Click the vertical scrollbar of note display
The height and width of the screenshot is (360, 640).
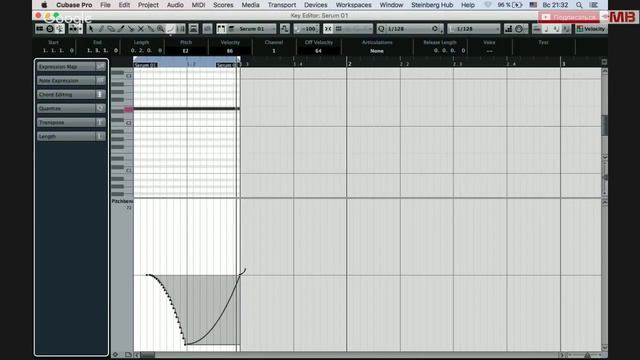(605, 124)
